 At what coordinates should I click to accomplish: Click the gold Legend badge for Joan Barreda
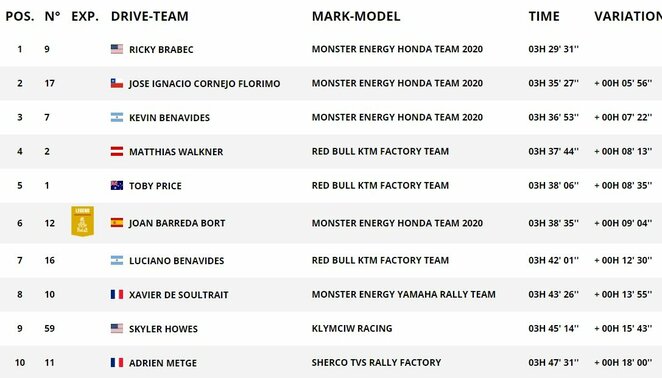(82, 221)
